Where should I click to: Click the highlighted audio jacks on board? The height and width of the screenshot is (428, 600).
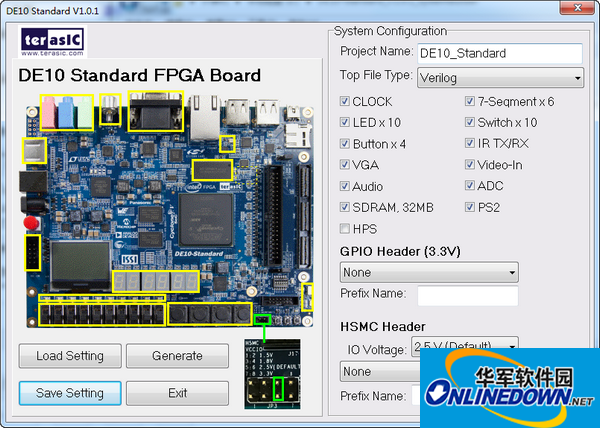(66, 113)
